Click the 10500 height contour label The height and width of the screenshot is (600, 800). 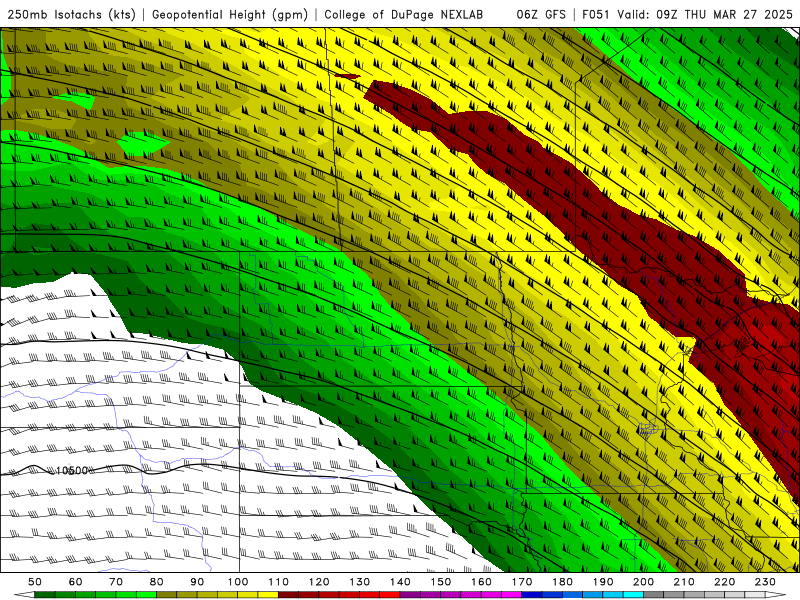pos(71,470)
